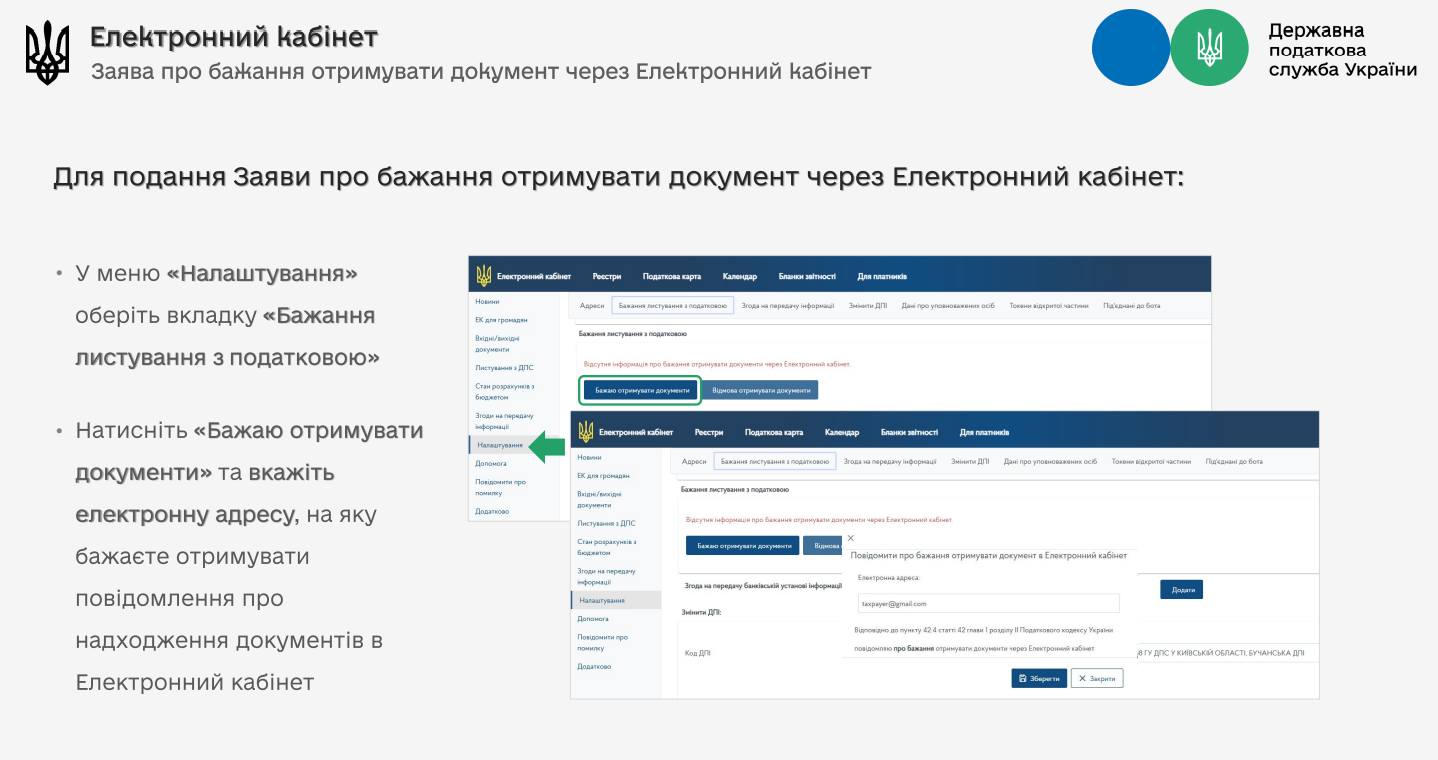Open Бланки звітності in the upper header menu
This screenshot has width=1438, height=760.
click(807, 276)
